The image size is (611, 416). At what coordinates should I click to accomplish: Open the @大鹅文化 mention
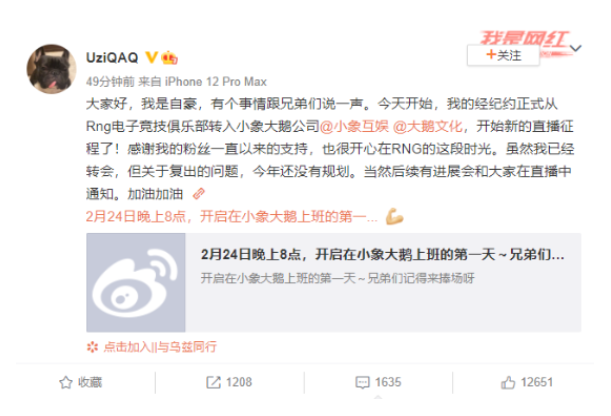point(428,127)
